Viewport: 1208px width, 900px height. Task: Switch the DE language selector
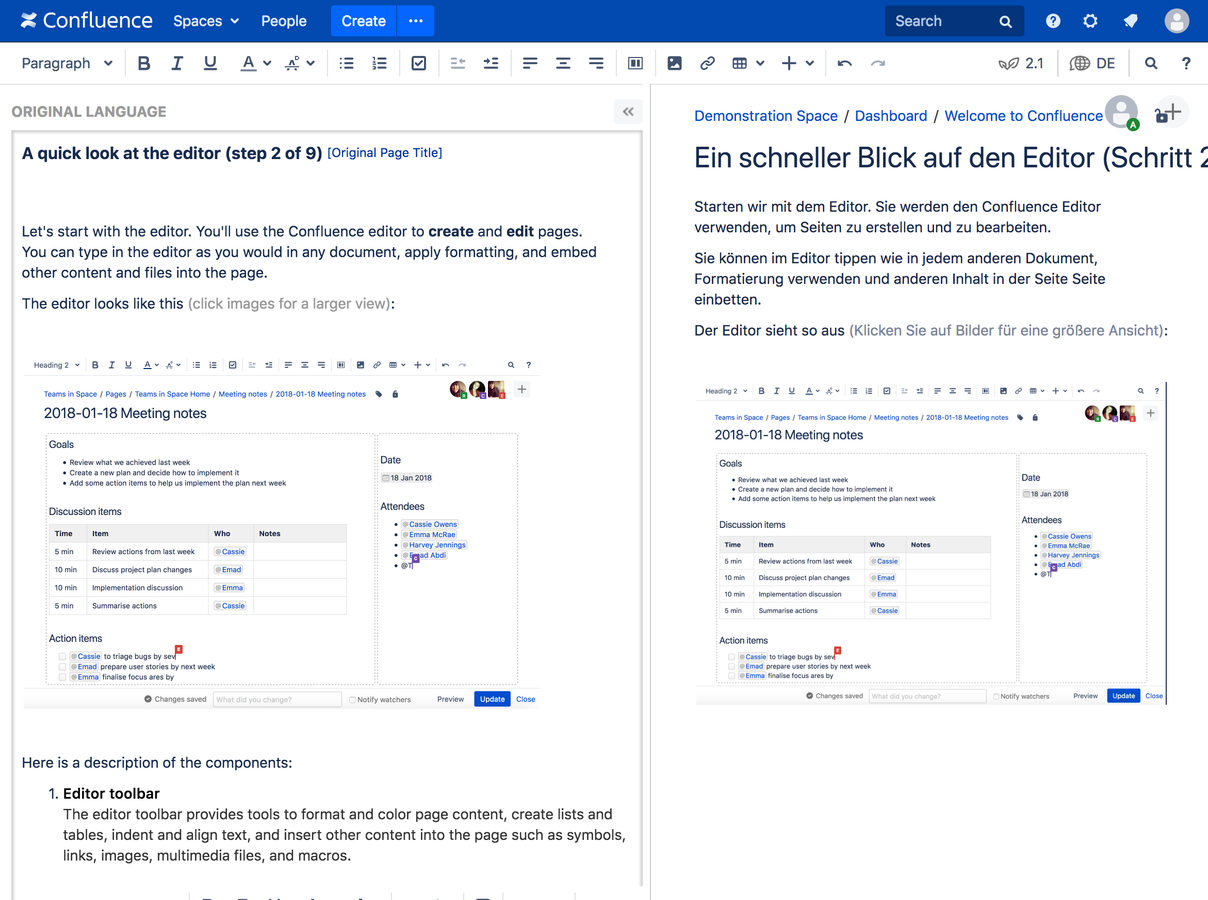pyautogui.click(x=1092, y=63)
